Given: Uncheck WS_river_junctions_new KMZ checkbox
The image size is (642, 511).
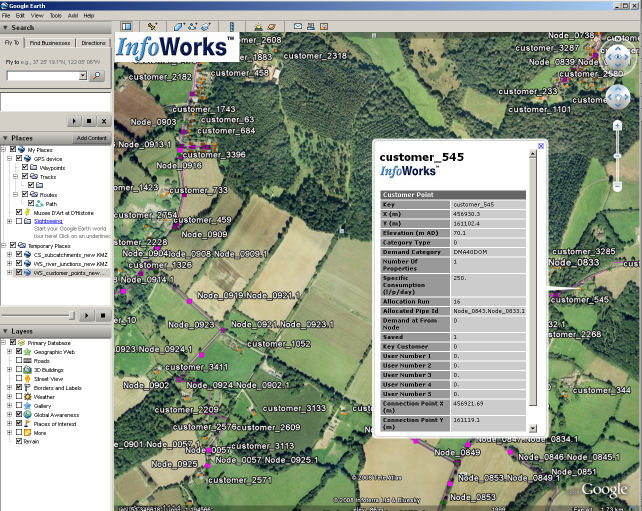Looking at the screenshot, I should 19,263.
